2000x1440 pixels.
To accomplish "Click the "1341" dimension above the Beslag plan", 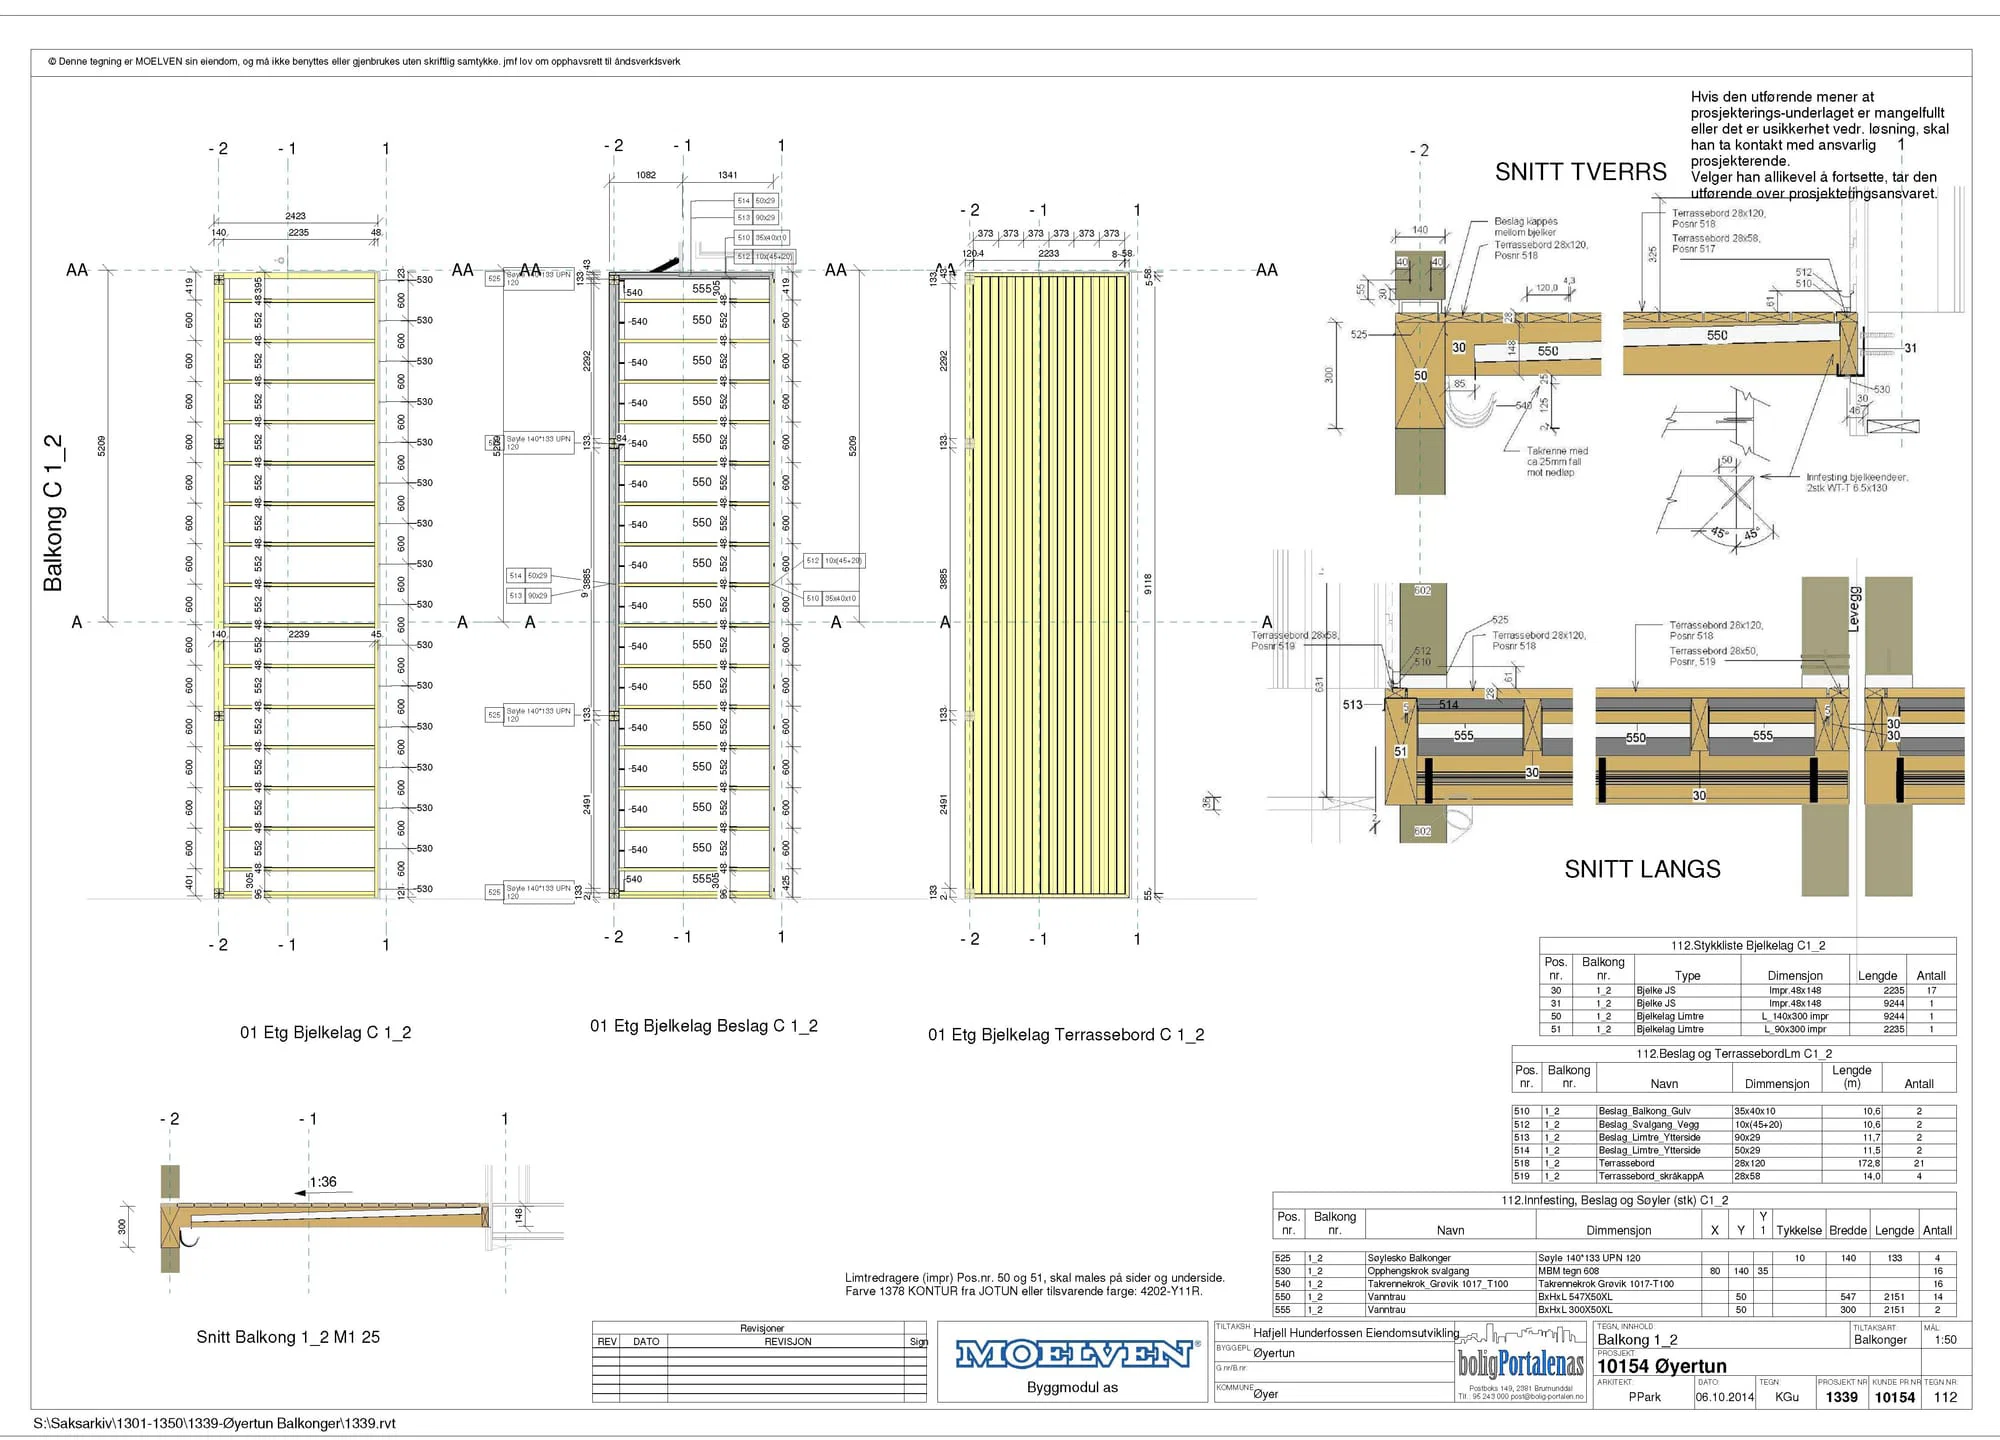I will [727, 175].
